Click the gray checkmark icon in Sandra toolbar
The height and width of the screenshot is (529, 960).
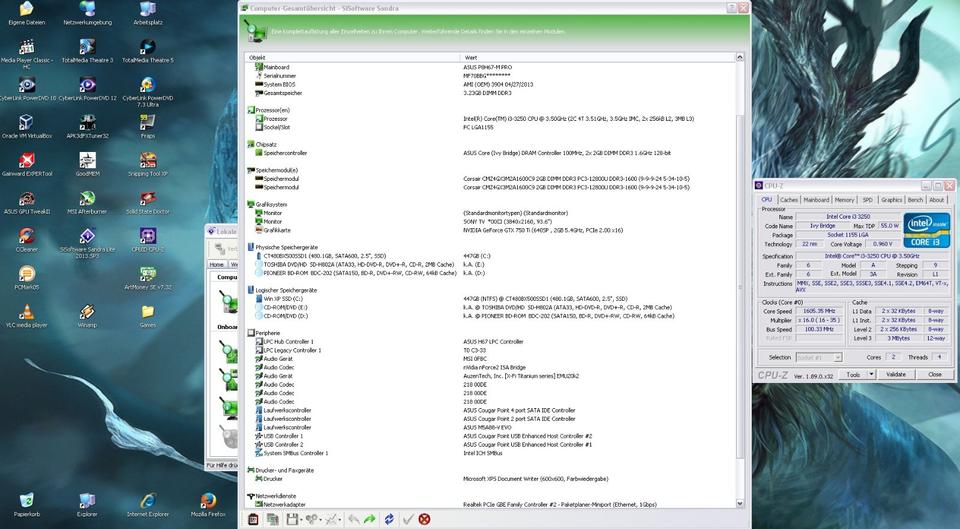tap(408, 519)
